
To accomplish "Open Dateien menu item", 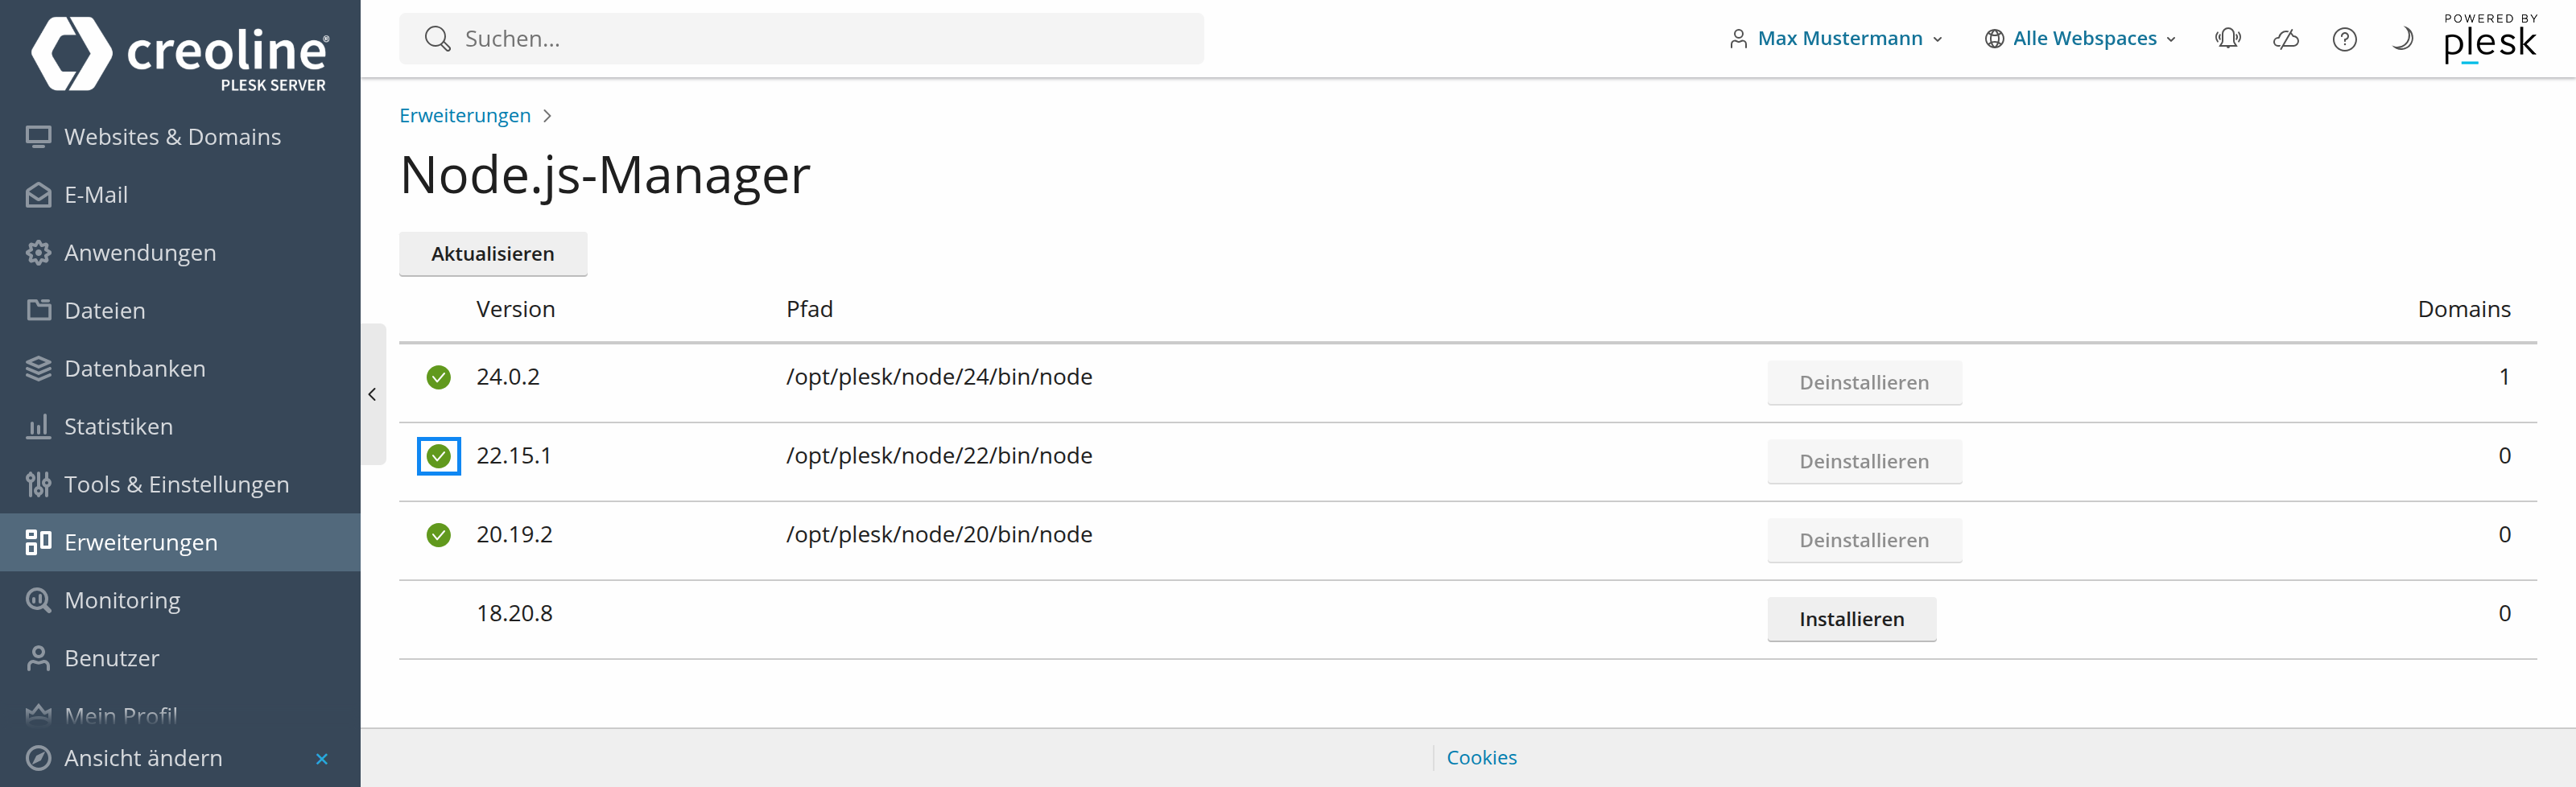I will click(x=180, y=310).
